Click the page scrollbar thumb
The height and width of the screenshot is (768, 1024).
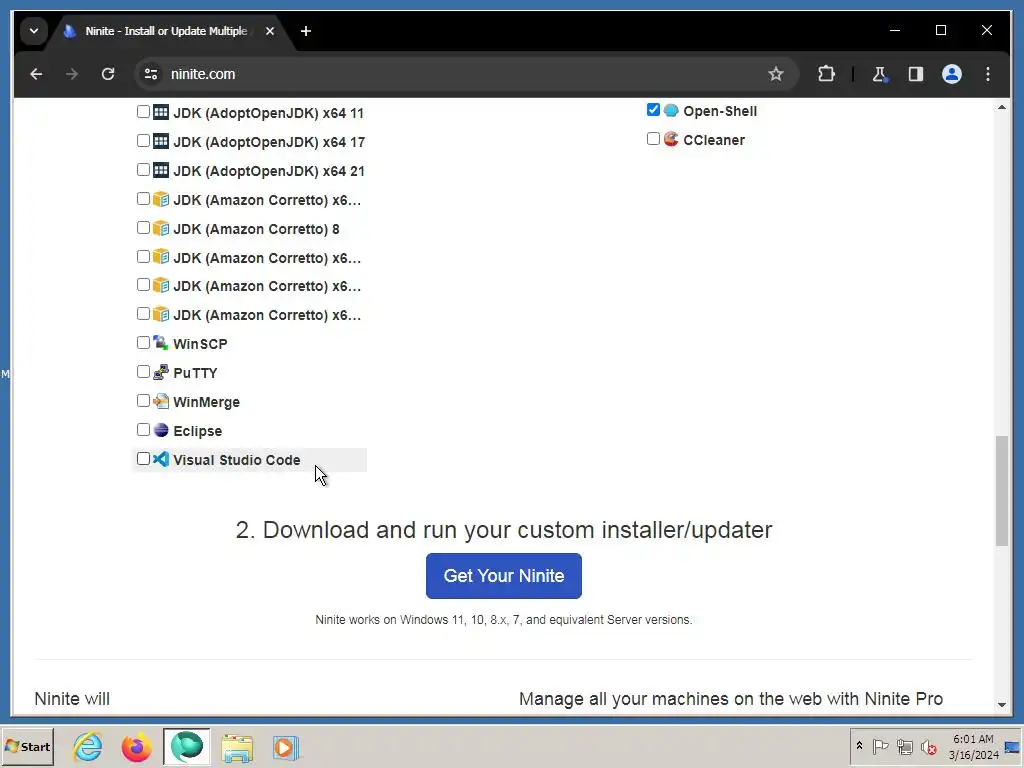1002,490
